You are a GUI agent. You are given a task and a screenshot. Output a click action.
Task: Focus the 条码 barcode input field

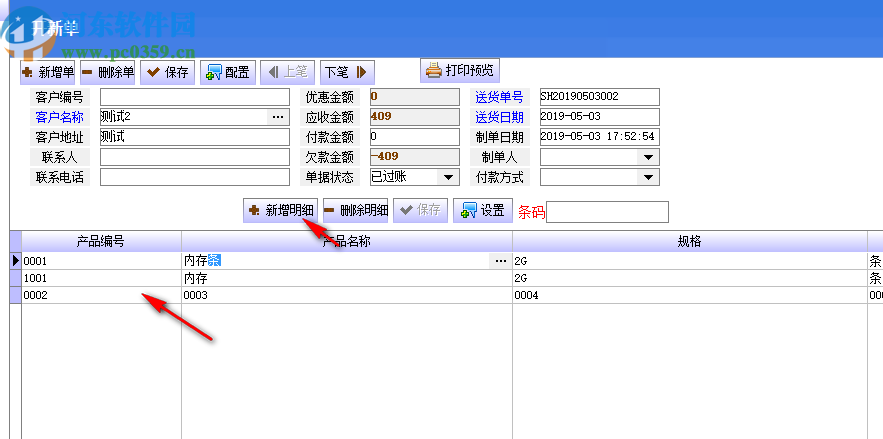coord(608,212)
